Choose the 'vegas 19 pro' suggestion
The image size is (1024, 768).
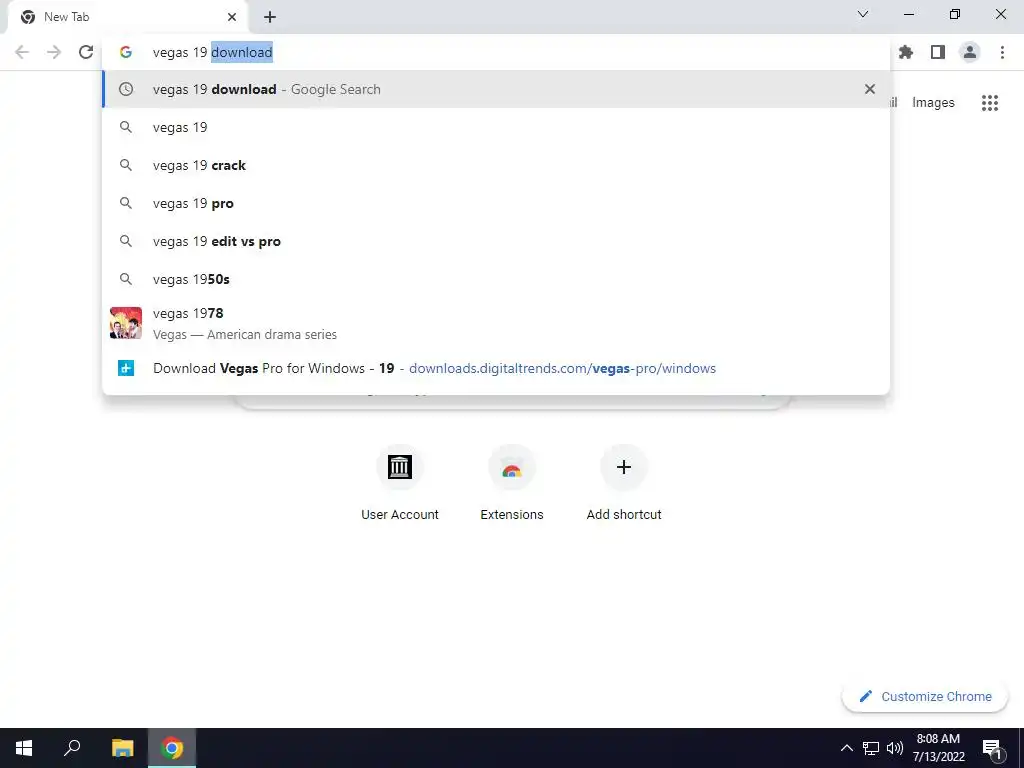[x=496, y=203]
